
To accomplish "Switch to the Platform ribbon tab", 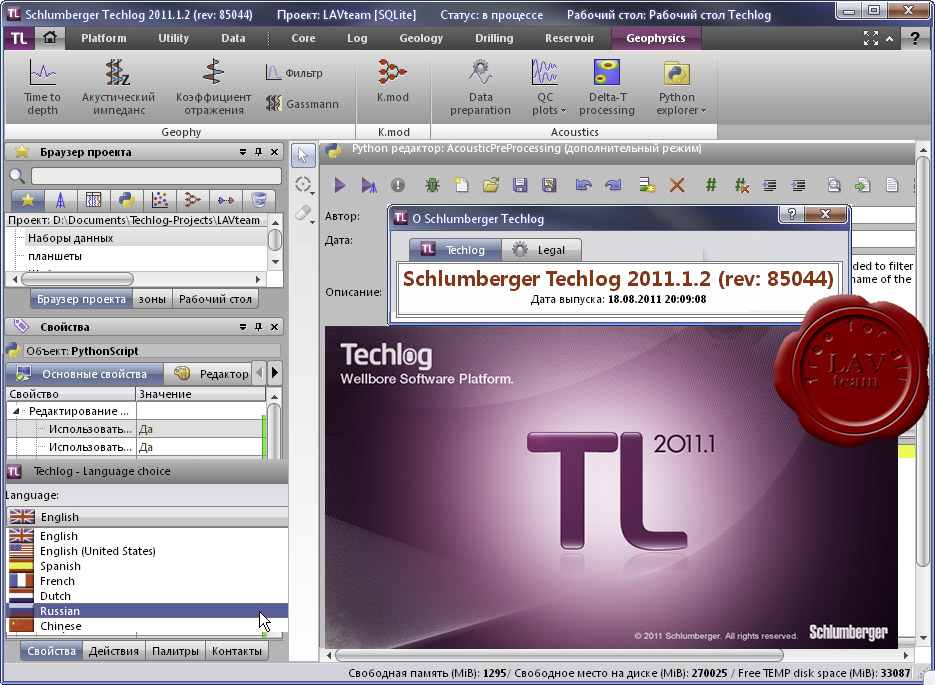I will tap(104, 38).
